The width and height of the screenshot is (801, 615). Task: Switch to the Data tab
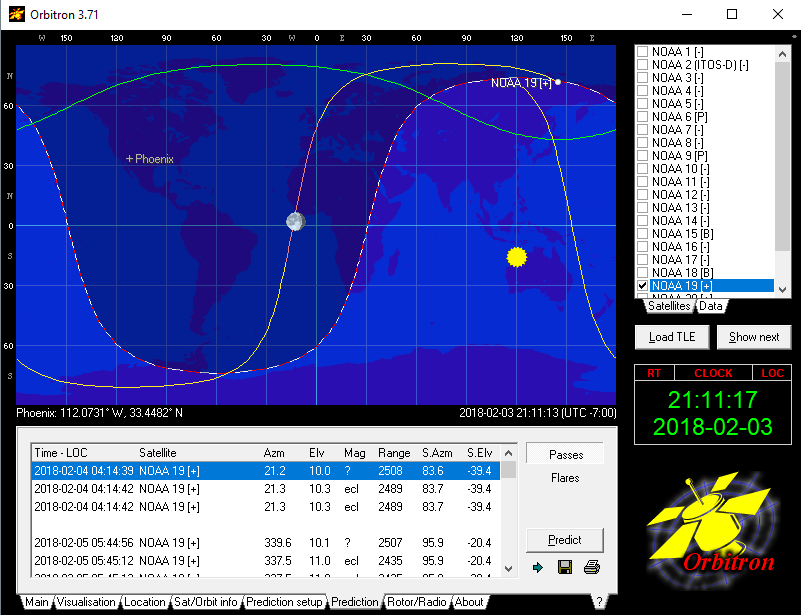pyautogui.click(x=711, y=305)
